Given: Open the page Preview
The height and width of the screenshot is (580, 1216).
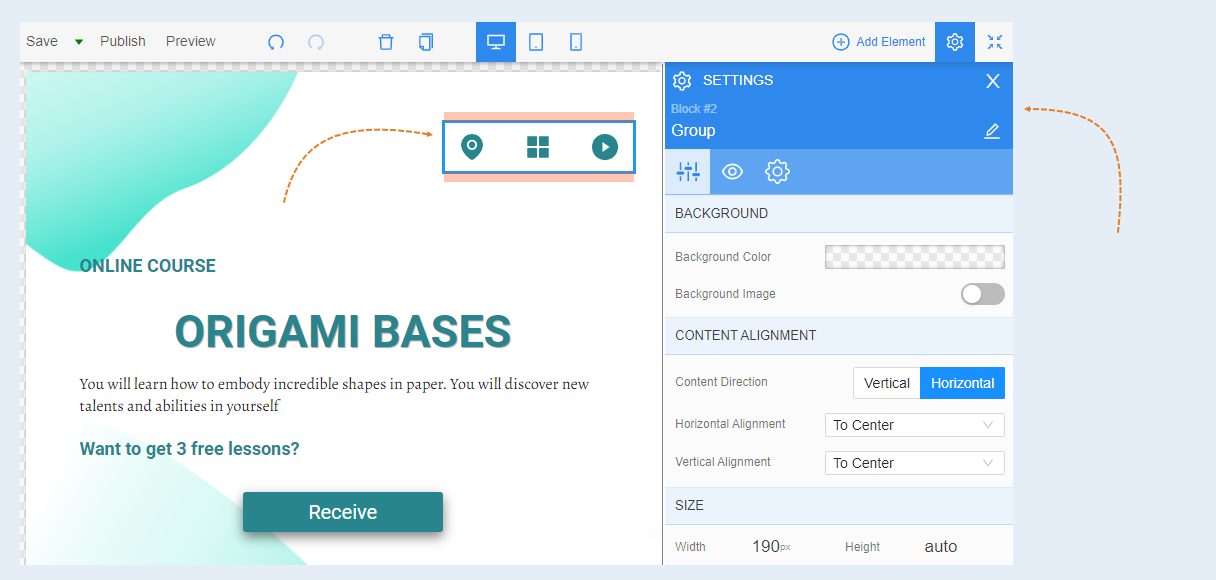Looking at the screenshot, I should [x=191, y=41].
